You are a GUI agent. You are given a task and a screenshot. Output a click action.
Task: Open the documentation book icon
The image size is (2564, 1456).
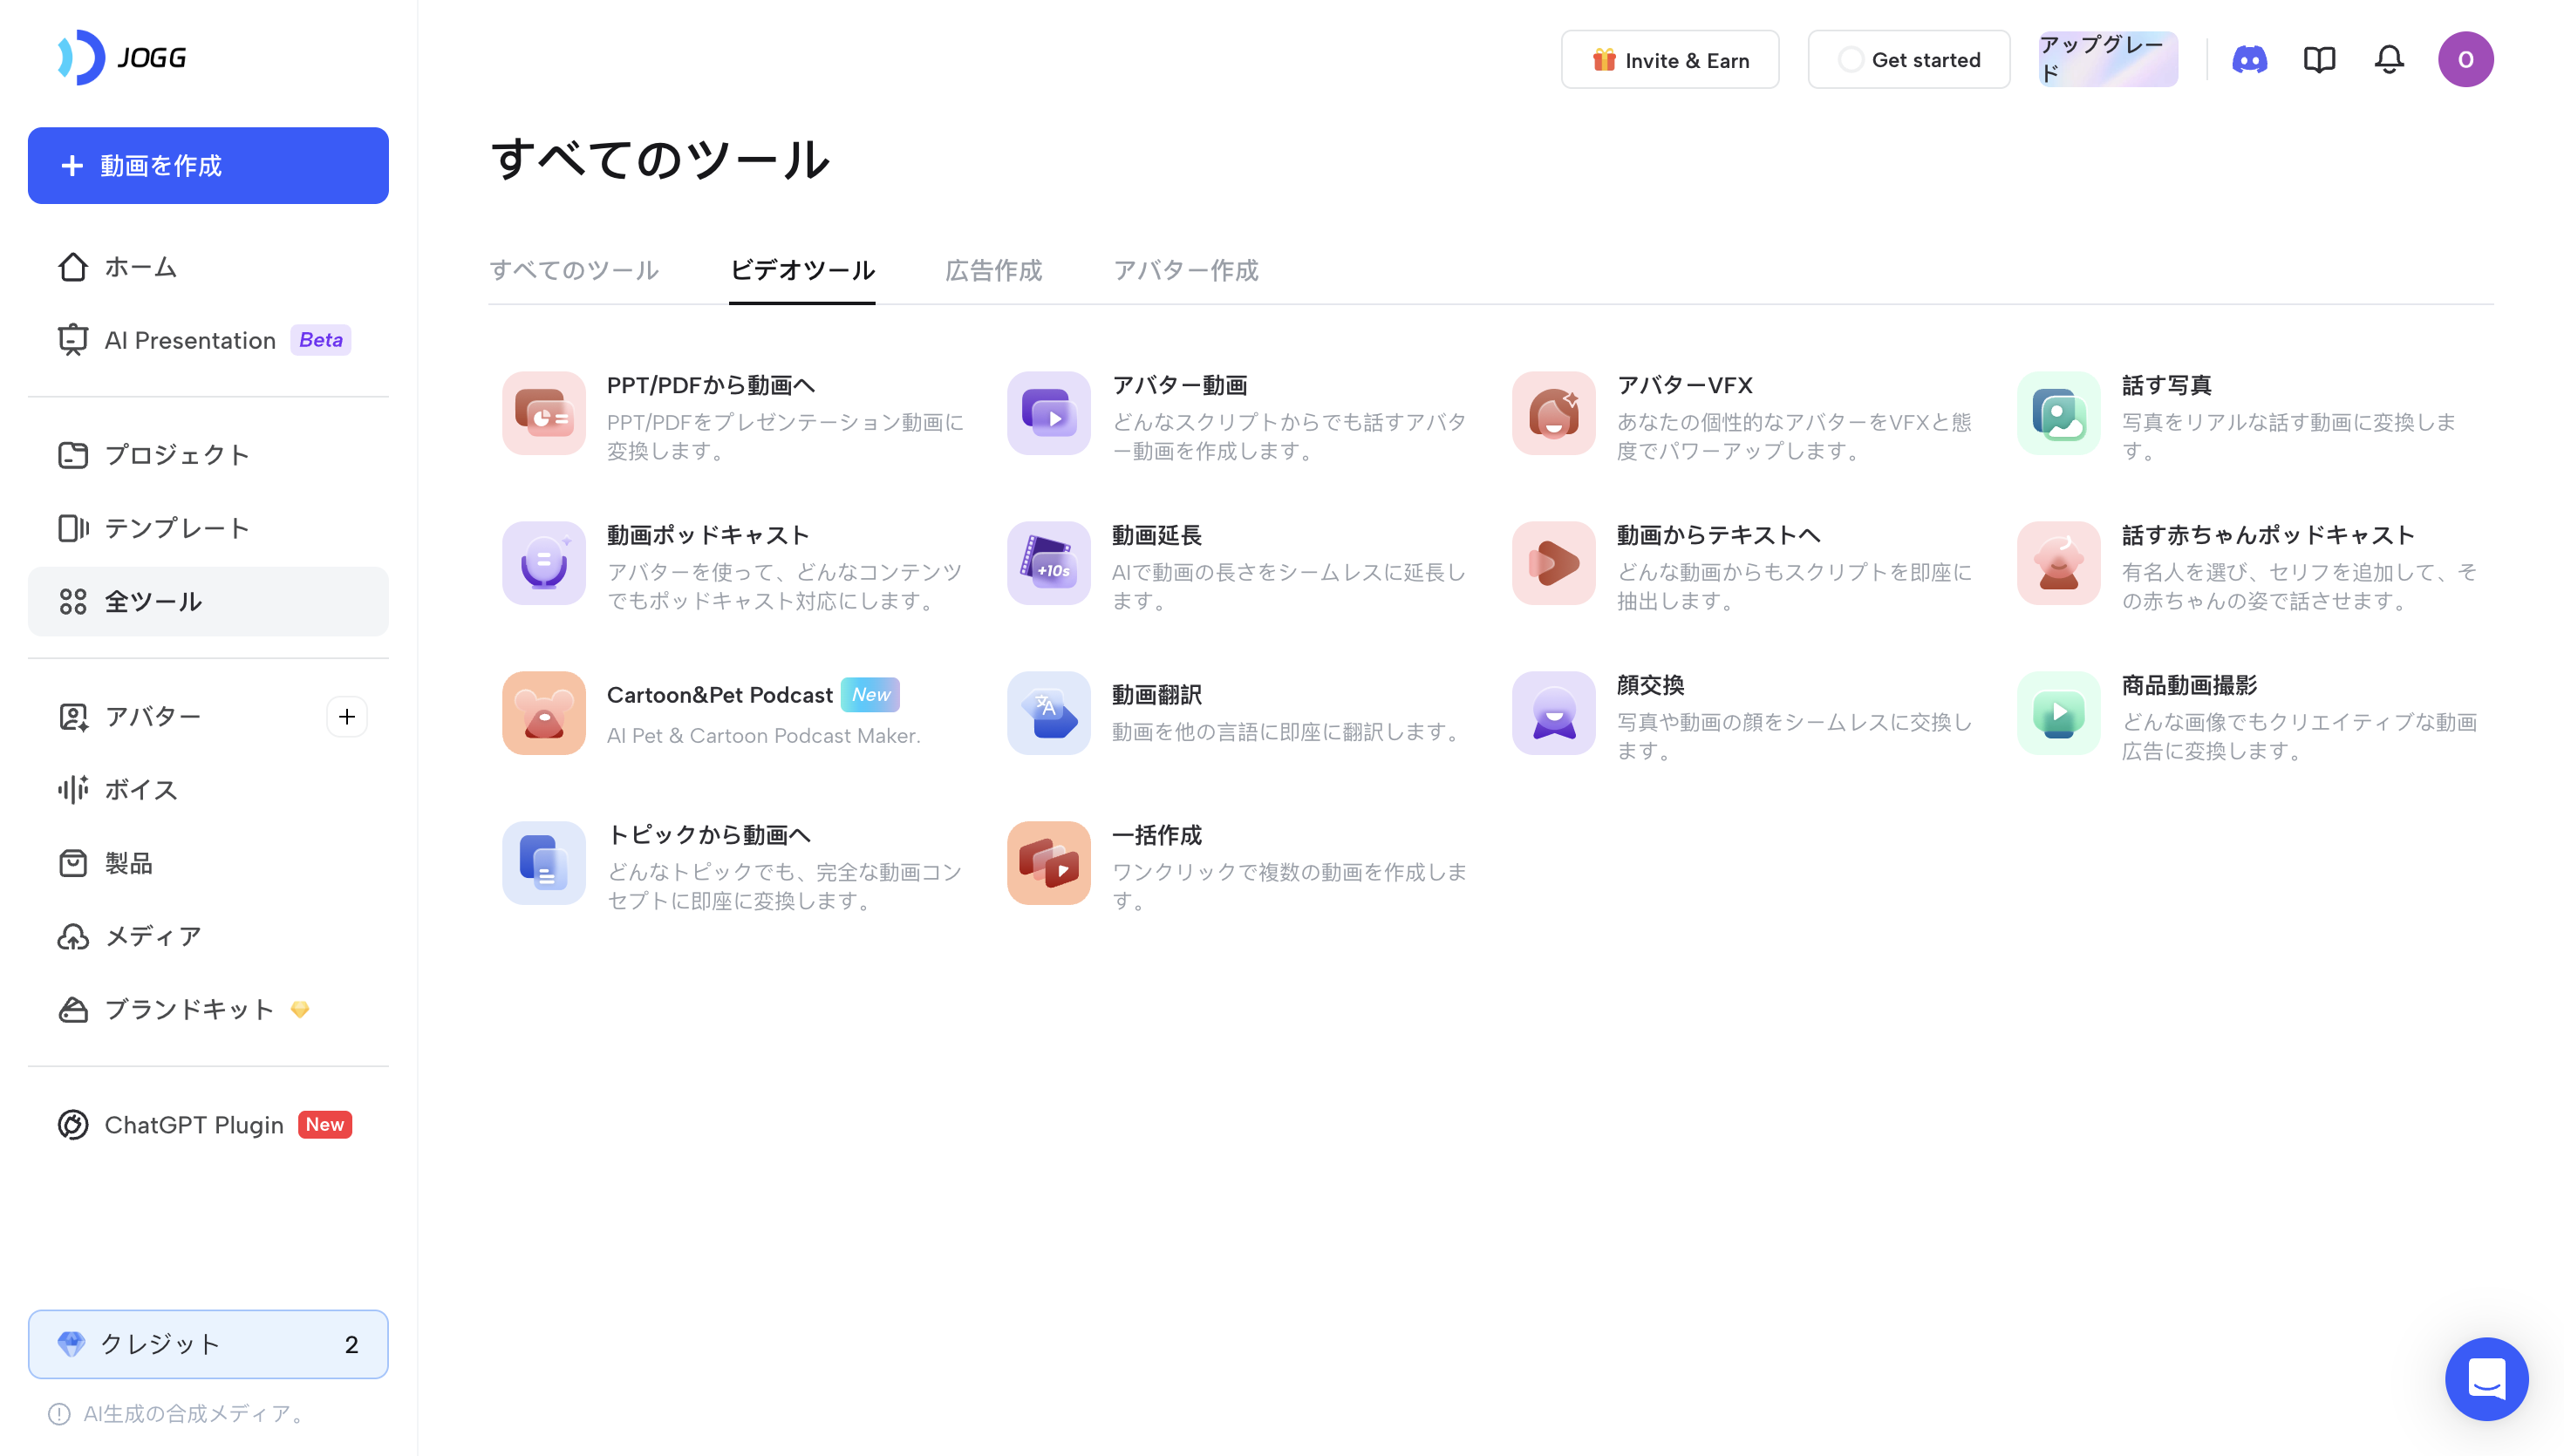click(x=2319, y=60)
